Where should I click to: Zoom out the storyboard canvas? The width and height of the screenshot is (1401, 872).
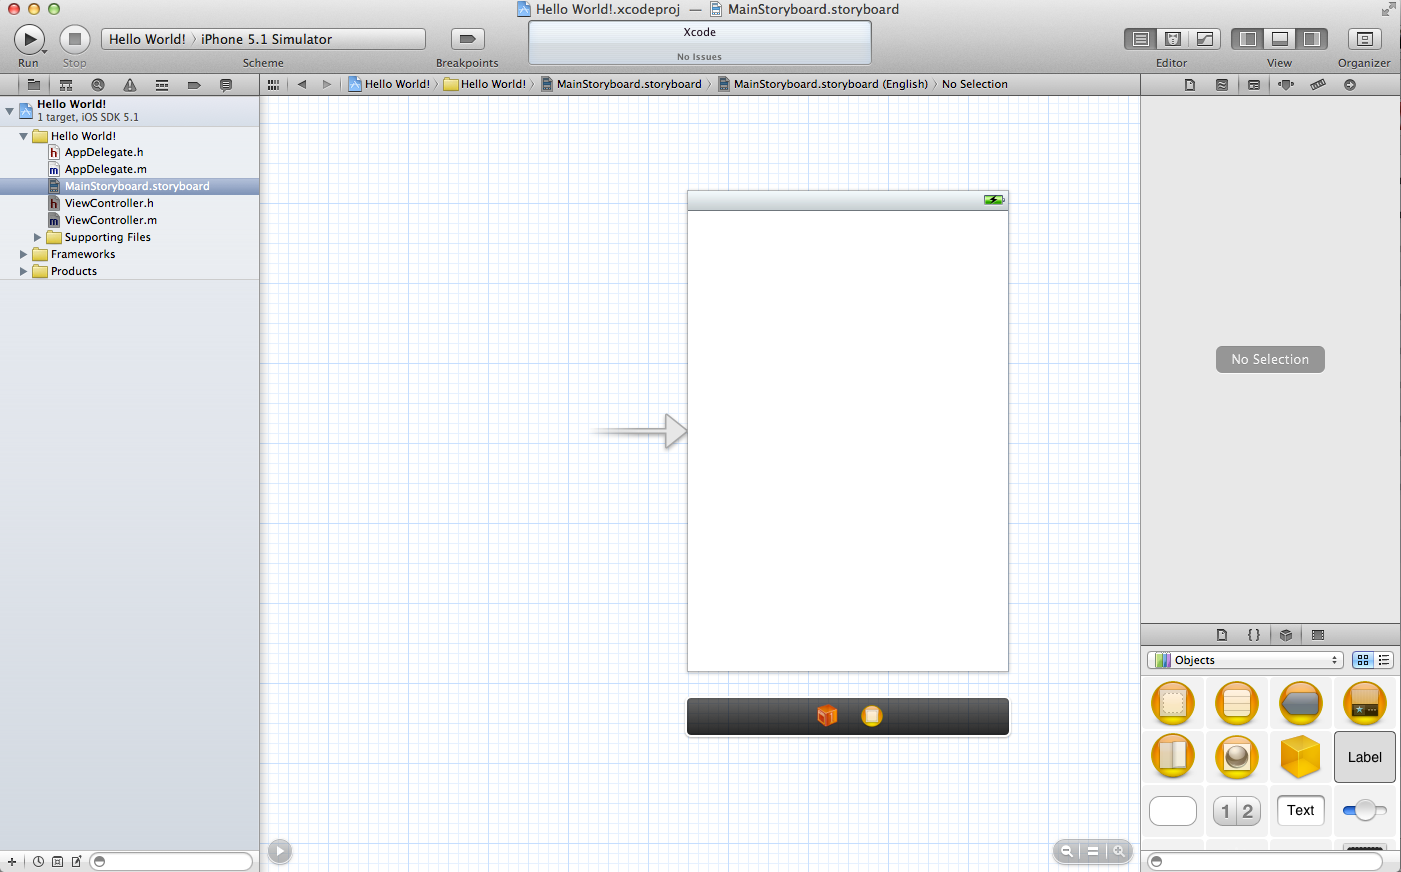pos(1067,851)
